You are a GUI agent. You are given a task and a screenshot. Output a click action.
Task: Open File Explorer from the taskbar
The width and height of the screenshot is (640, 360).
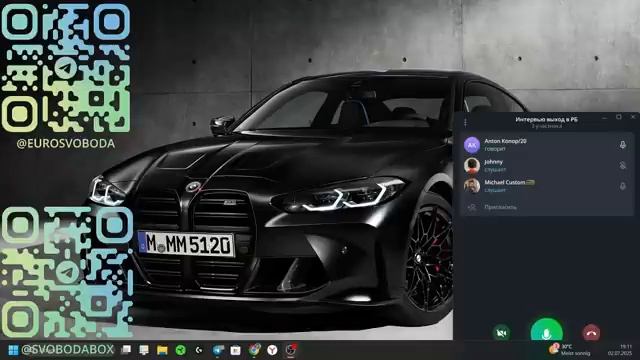(162, 350)
